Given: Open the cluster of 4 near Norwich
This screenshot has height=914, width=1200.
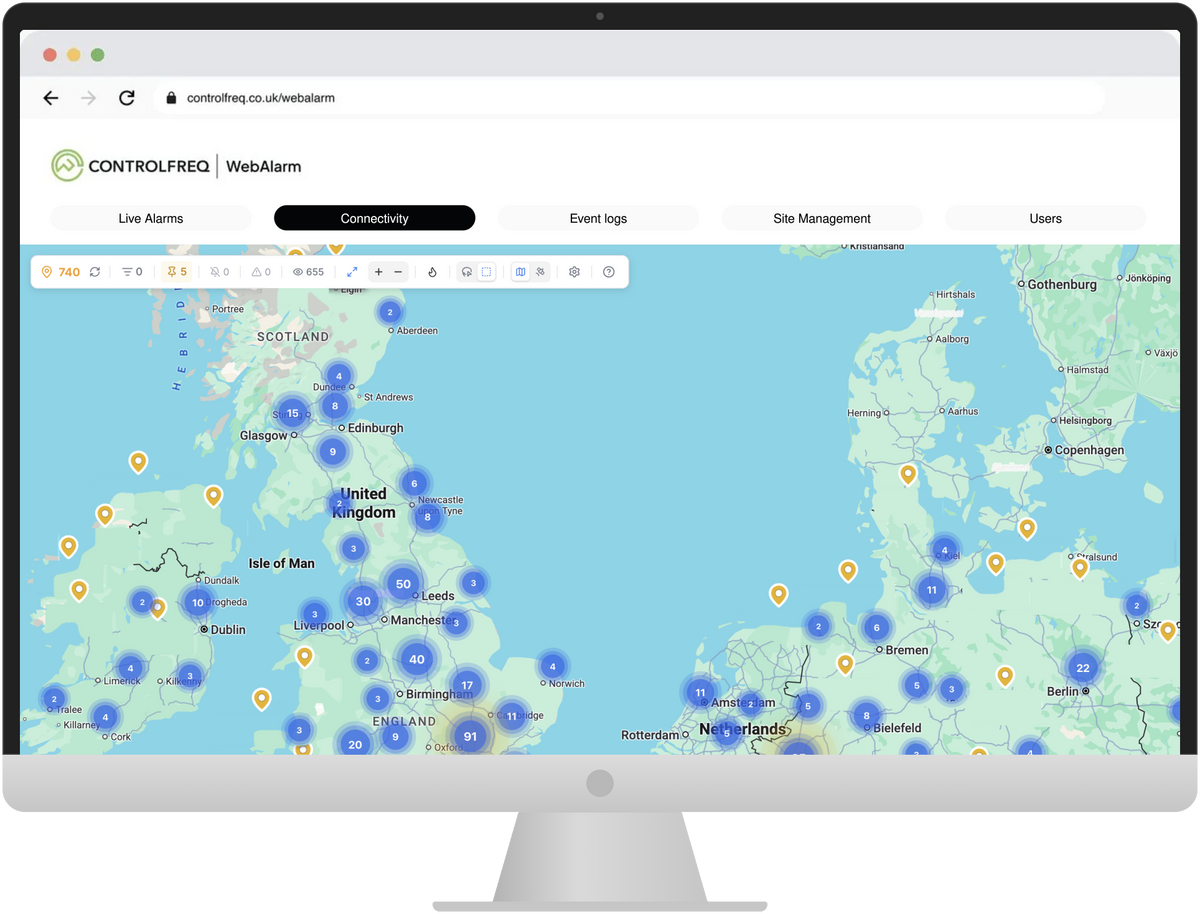Looking at the screenshot, I should coord(553,666).
